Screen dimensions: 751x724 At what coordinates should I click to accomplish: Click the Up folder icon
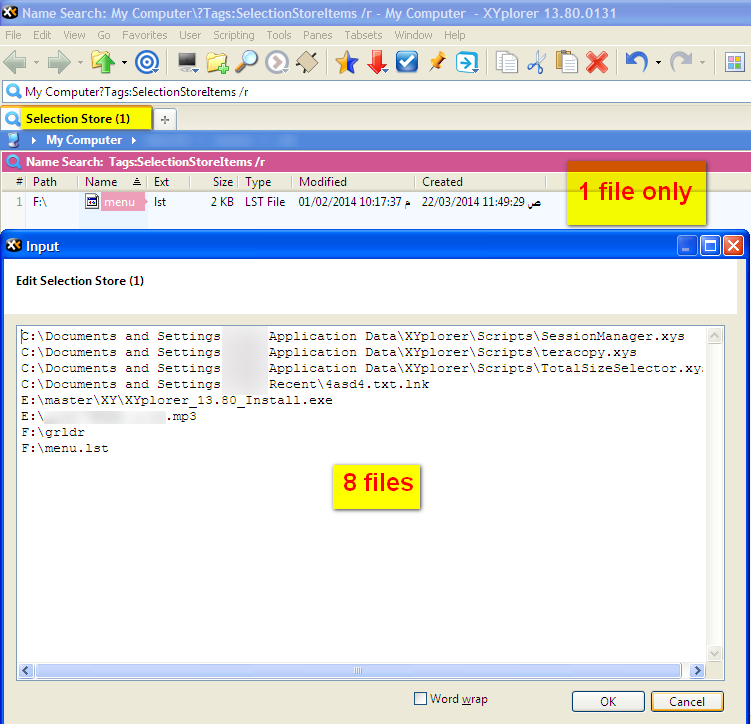pyautogui.click(x=103, y=63)
